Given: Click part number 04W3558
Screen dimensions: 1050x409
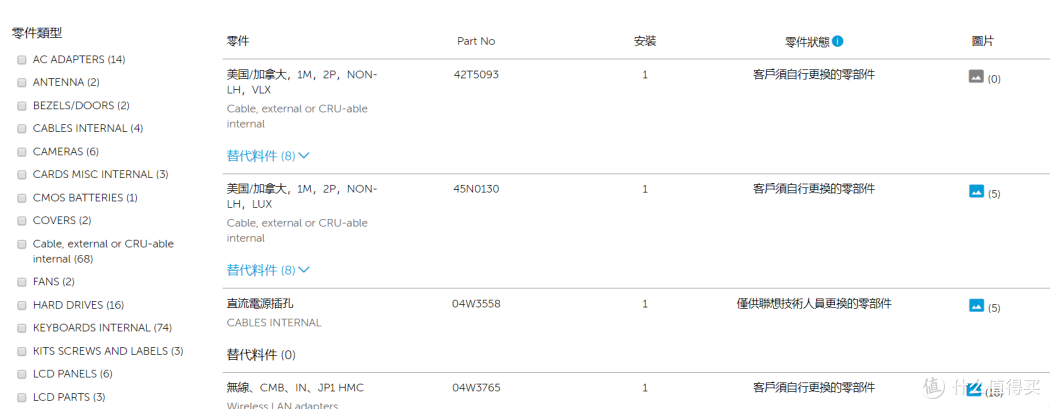Looking at the screenshot, I should [474, 303].
